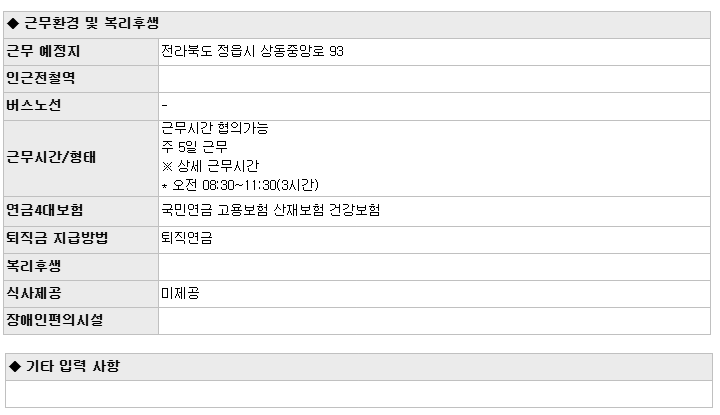Click the 근무시간 협의가능 text
The width and height of the screenshot is (720, 415).
pyautogui.click(x=214, y=128)
